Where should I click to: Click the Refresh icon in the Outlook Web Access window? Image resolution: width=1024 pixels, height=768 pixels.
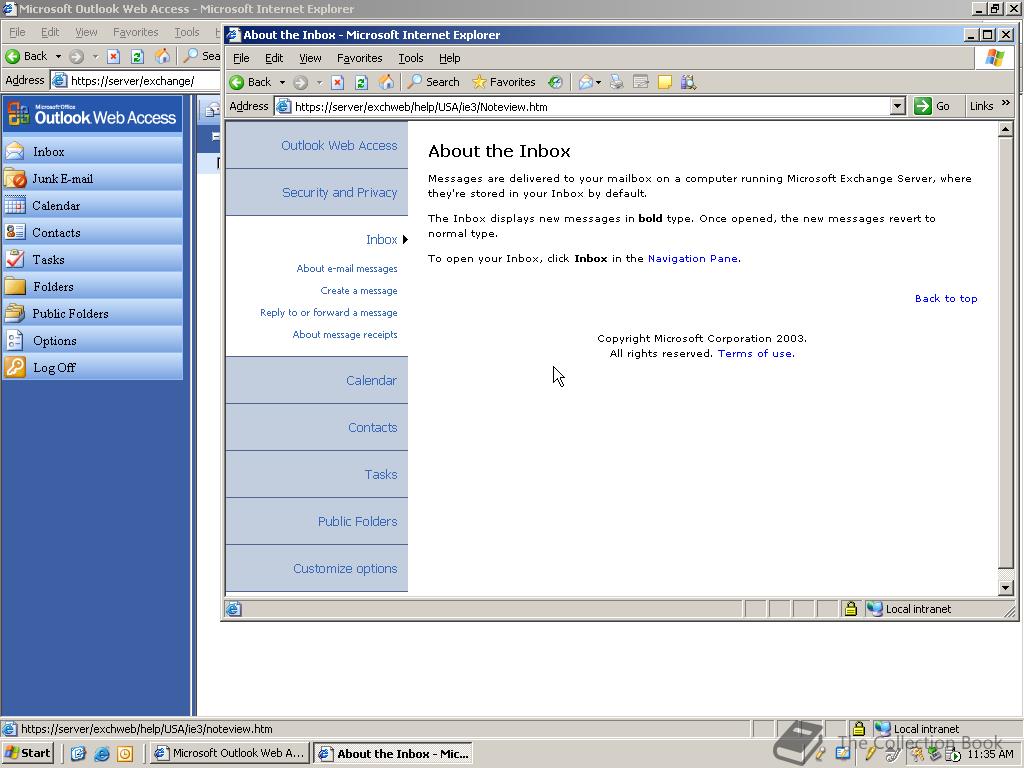click(x=137, y=56)
